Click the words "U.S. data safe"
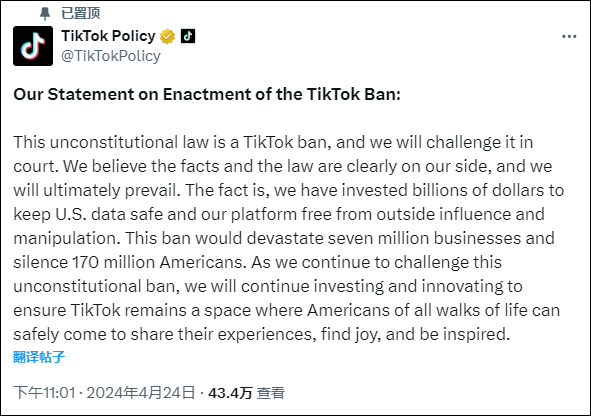The image size is (591, 416). click(x=109, y=214)
